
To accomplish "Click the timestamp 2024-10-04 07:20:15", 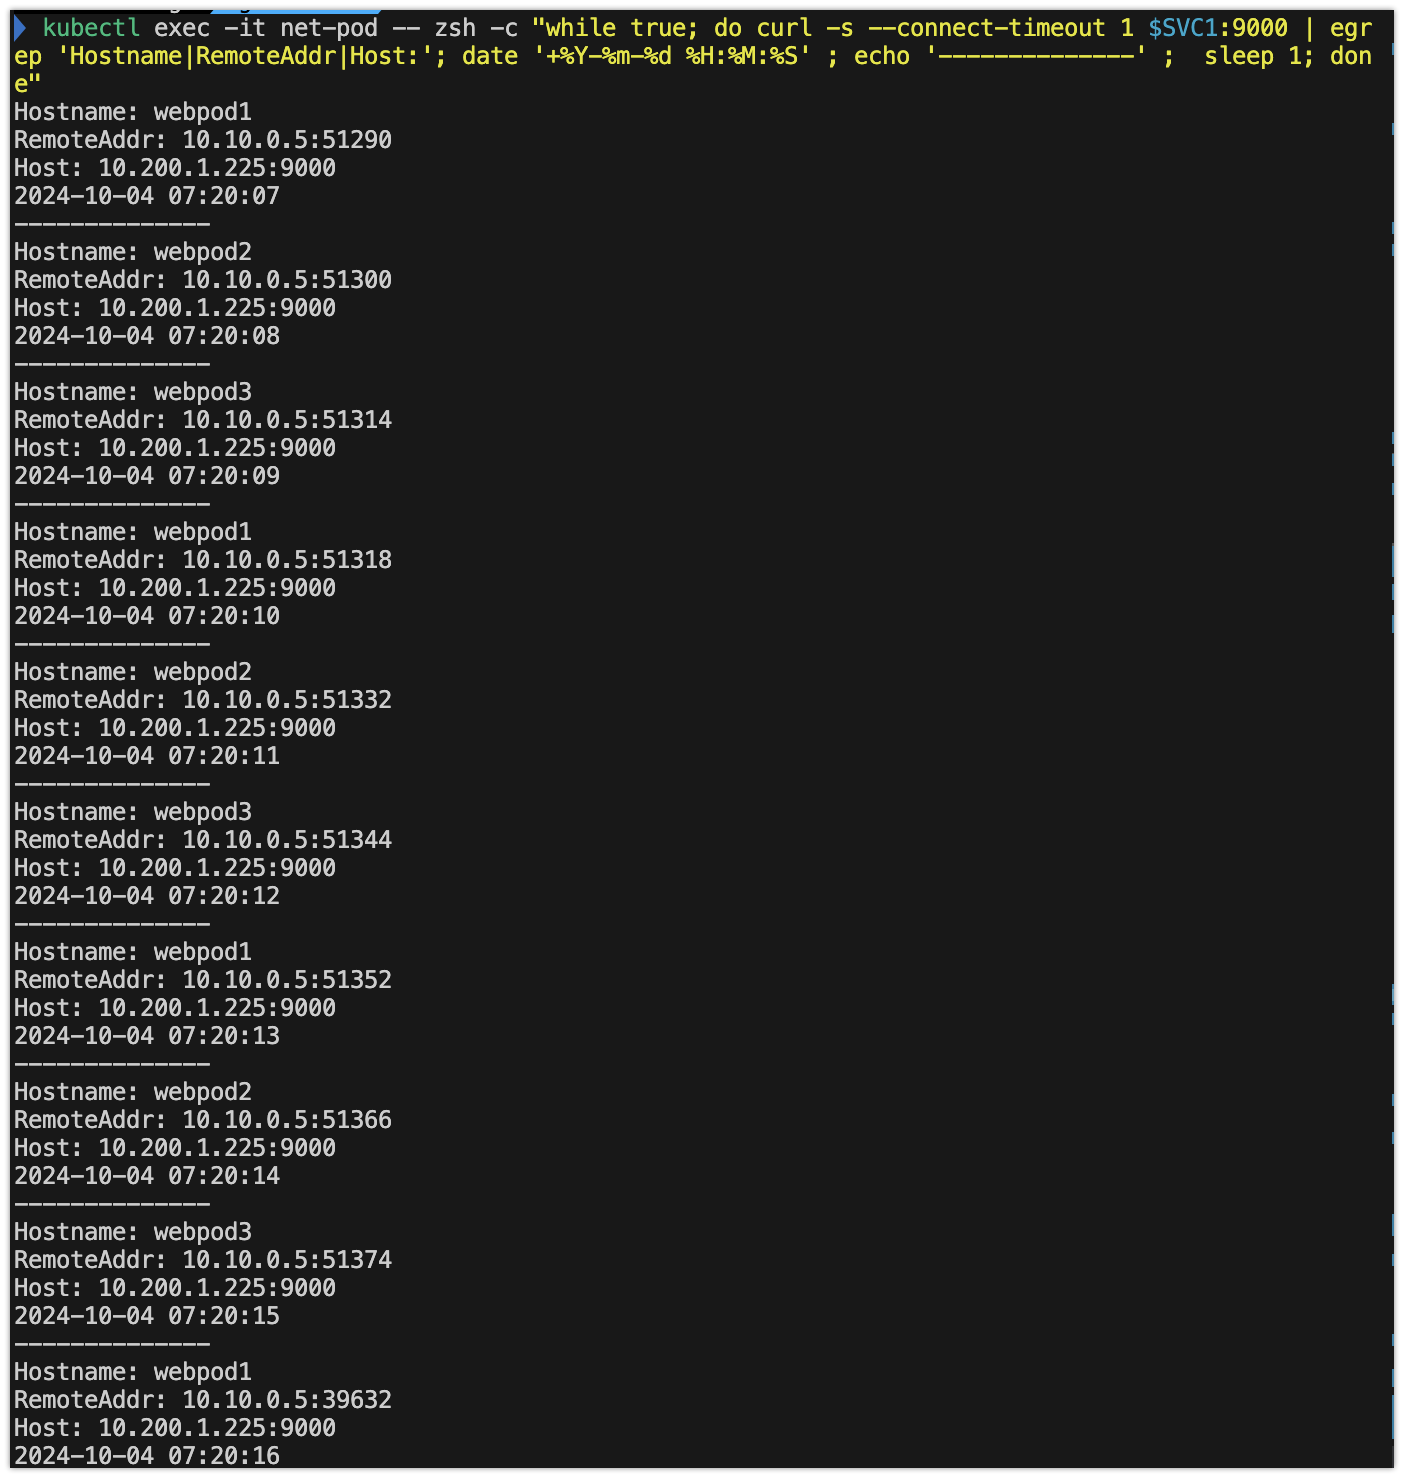I will (147, 1316).
